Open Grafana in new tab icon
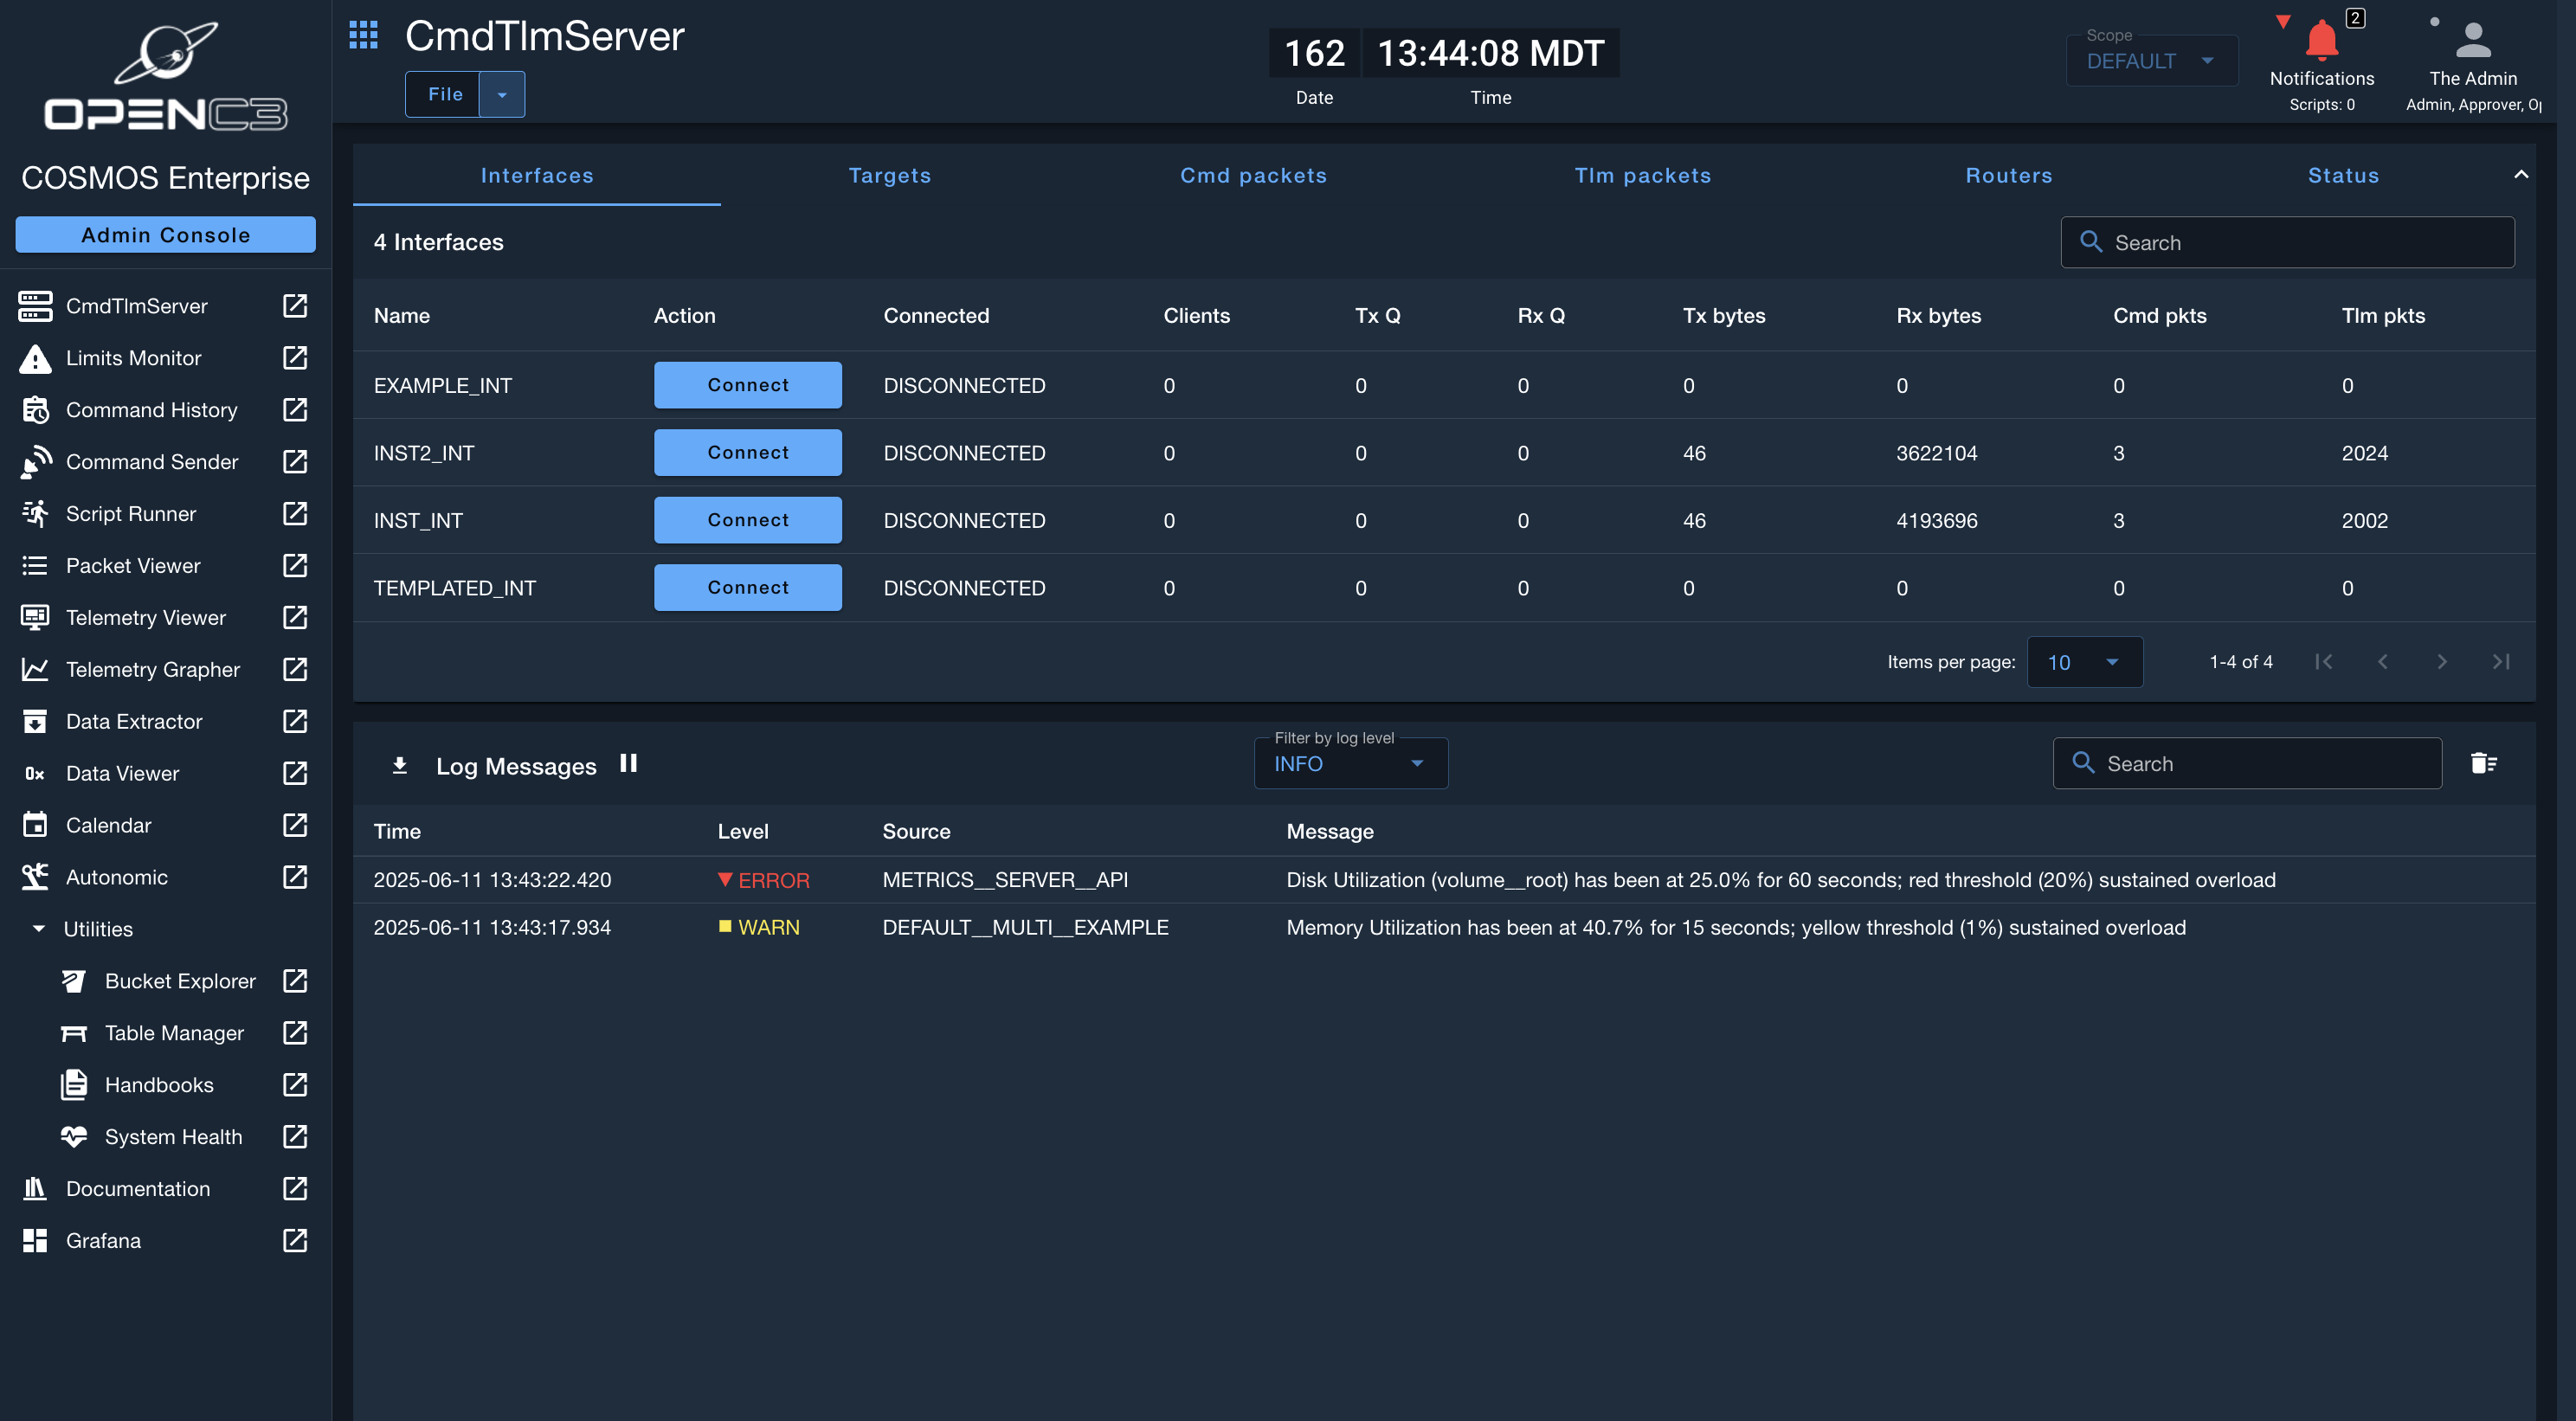Viewport: 2576px width, 1421px height. pos(295,1241)
